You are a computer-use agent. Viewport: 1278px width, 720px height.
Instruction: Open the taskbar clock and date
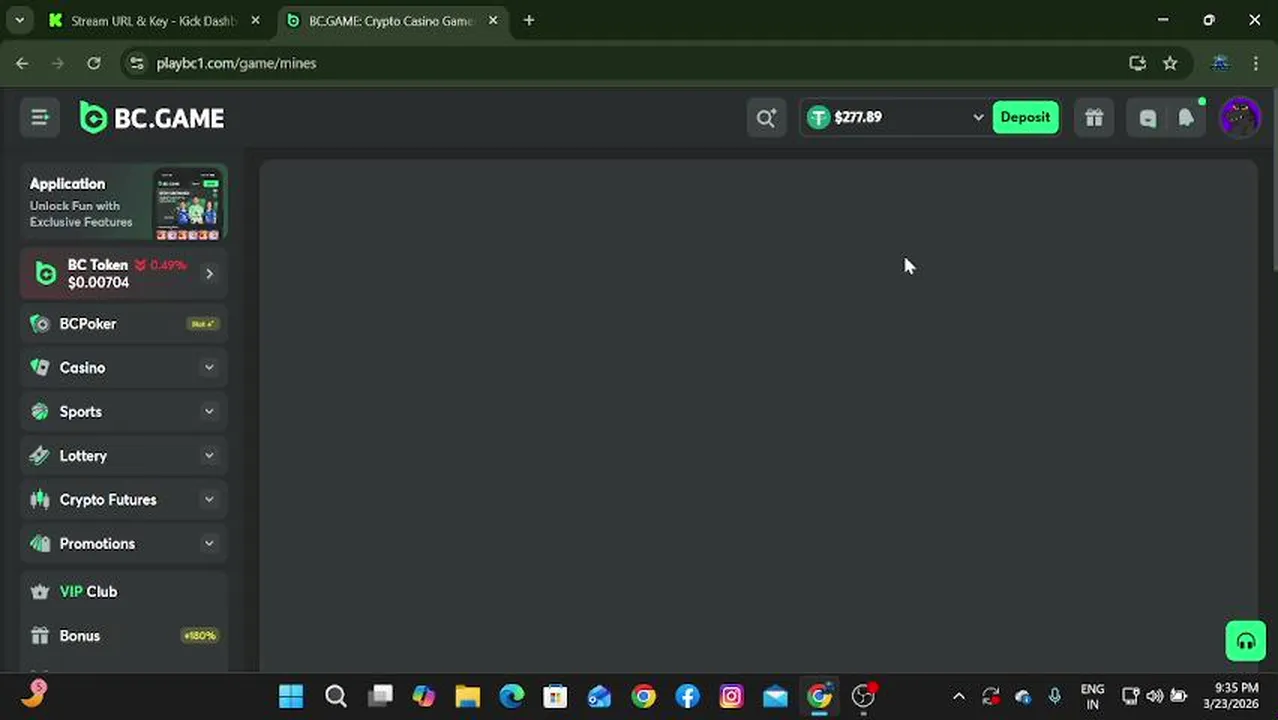point(1229,696)
